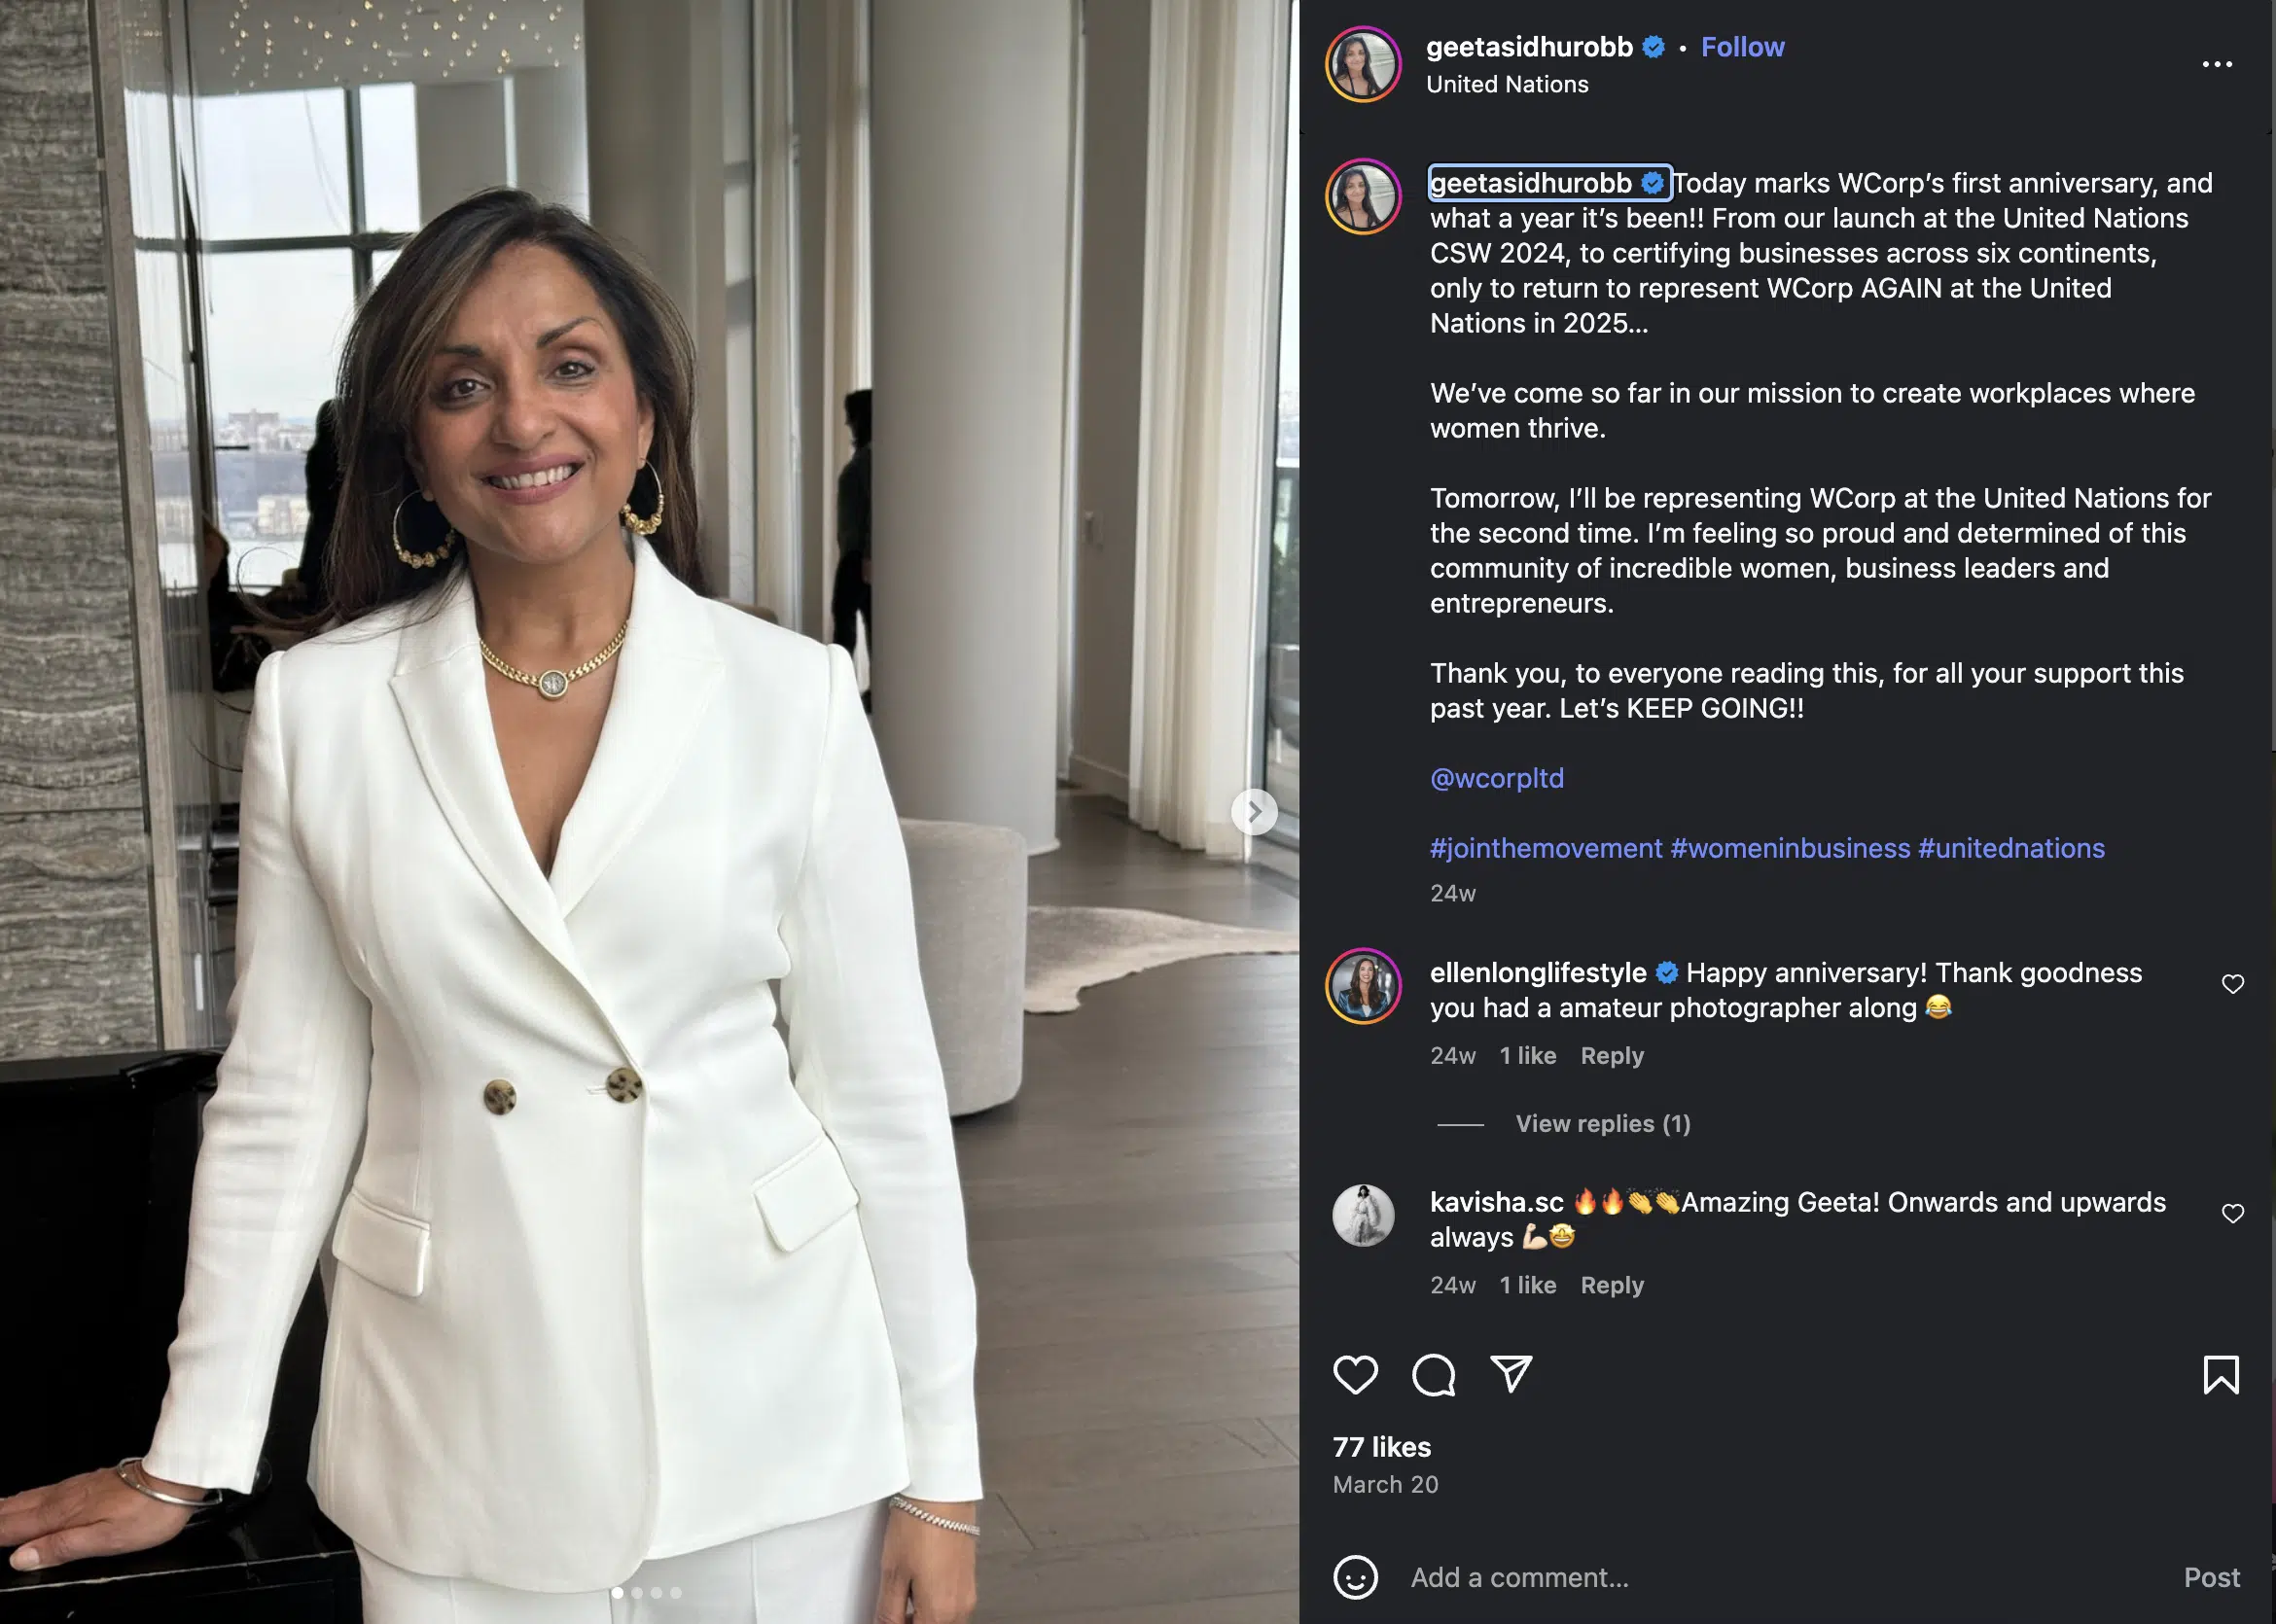Open the emoji picker smiley icon

[1355, 1577]
